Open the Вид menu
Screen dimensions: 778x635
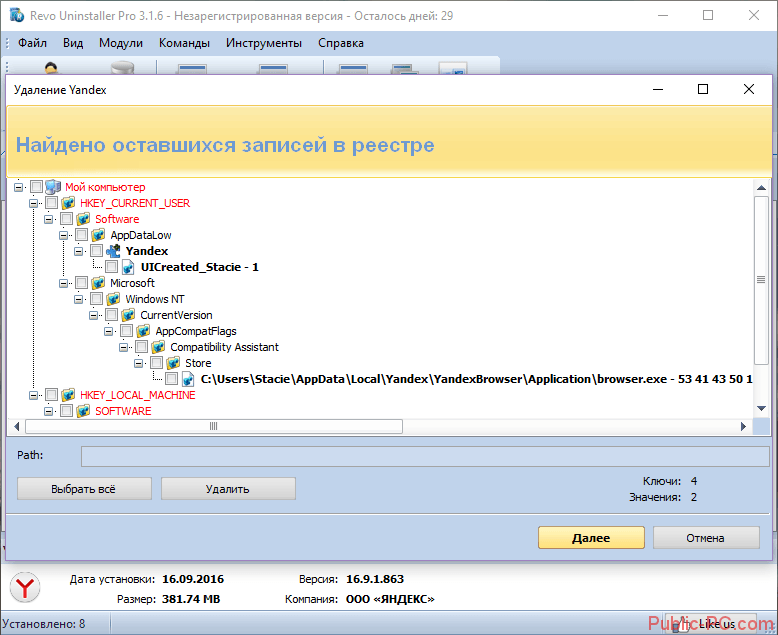pos(73,43)
